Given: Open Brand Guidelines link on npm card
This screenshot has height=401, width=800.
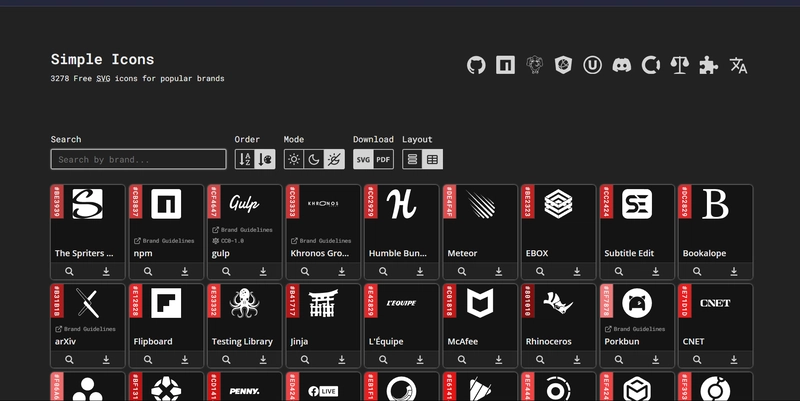Looking at the screenshot, I should pos(164,241).
